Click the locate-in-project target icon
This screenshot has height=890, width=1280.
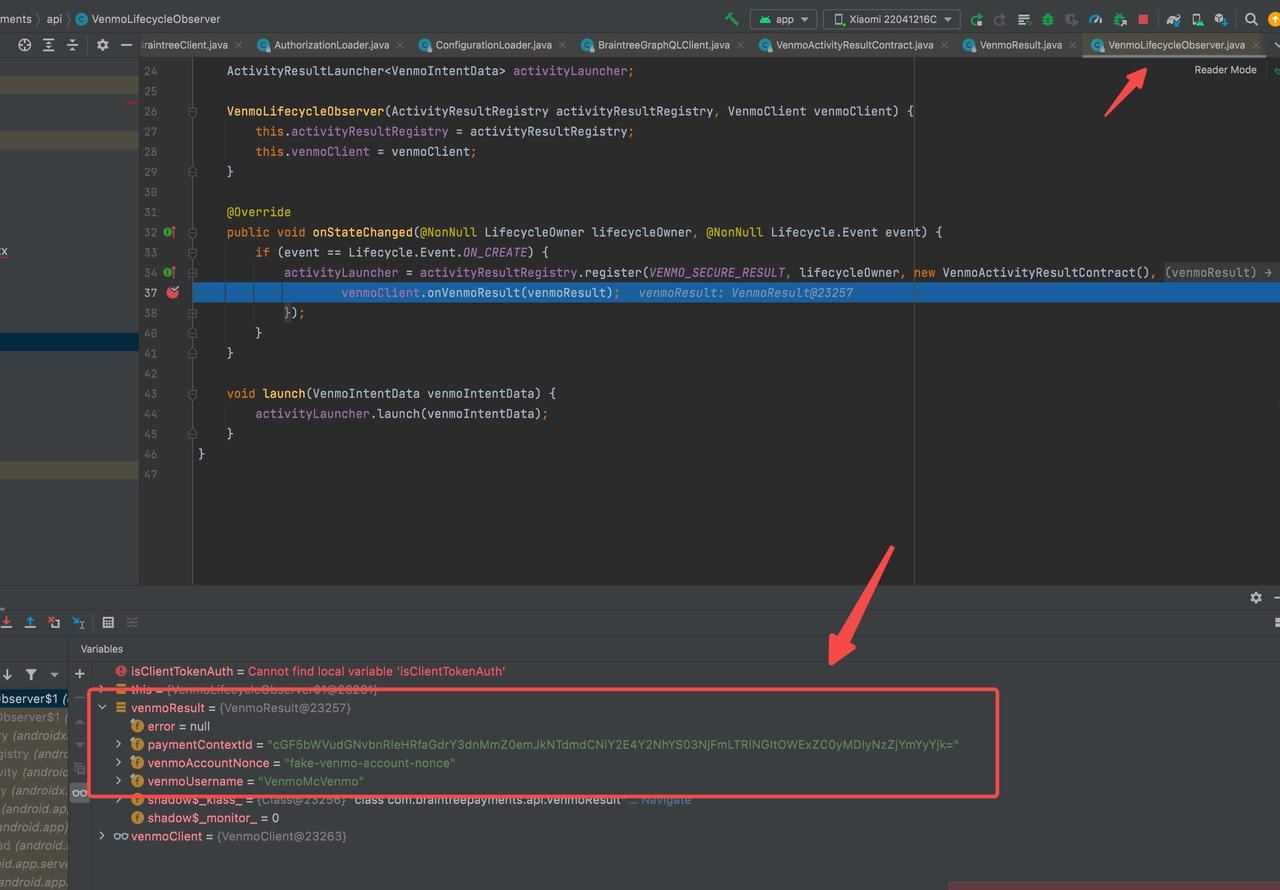(x=25, y=45)
